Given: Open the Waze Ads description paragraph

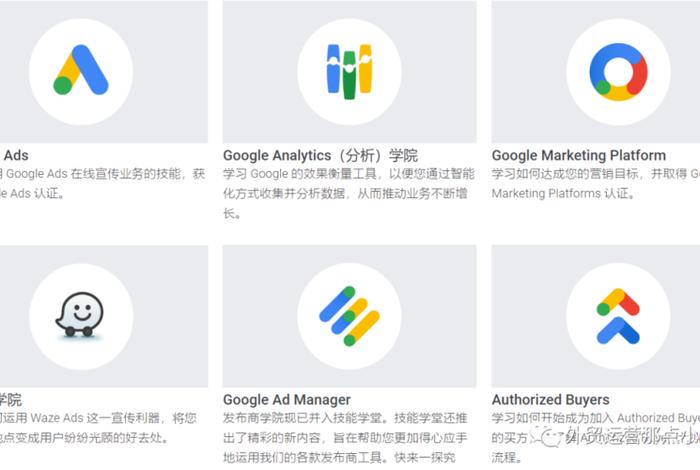Looking at the screenshot, I should click(98, 428).
